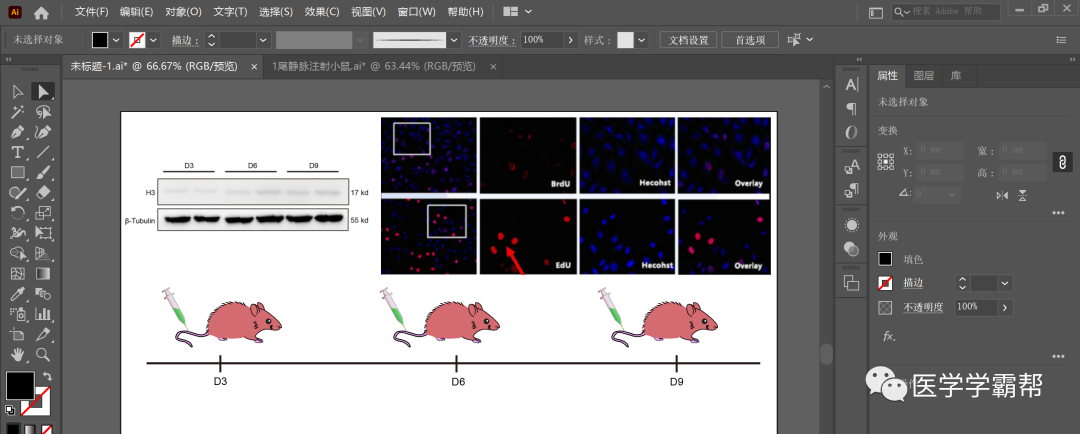
Task: Select the Hand tool
Action: pos(17,354)
